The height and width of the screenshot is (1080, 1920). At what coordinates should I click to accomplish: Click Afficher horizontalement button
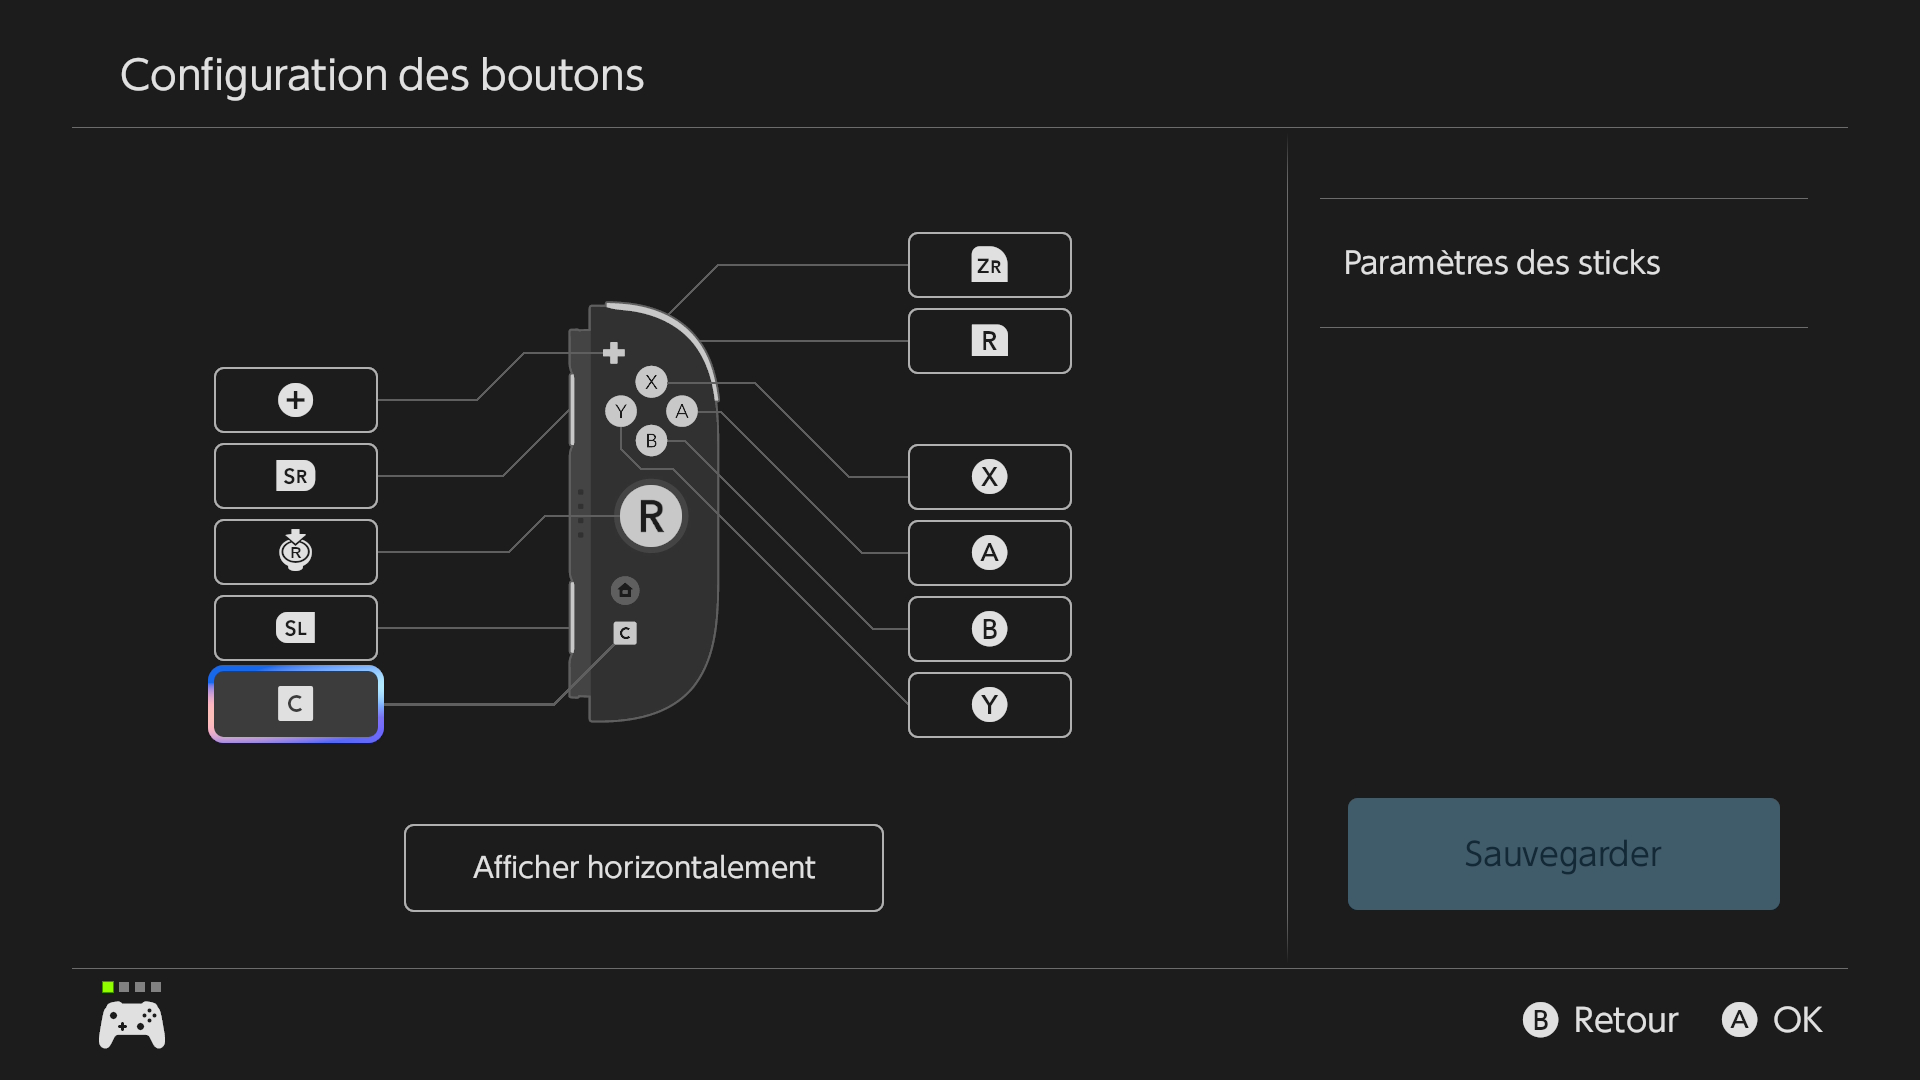(x=643, y=868)
